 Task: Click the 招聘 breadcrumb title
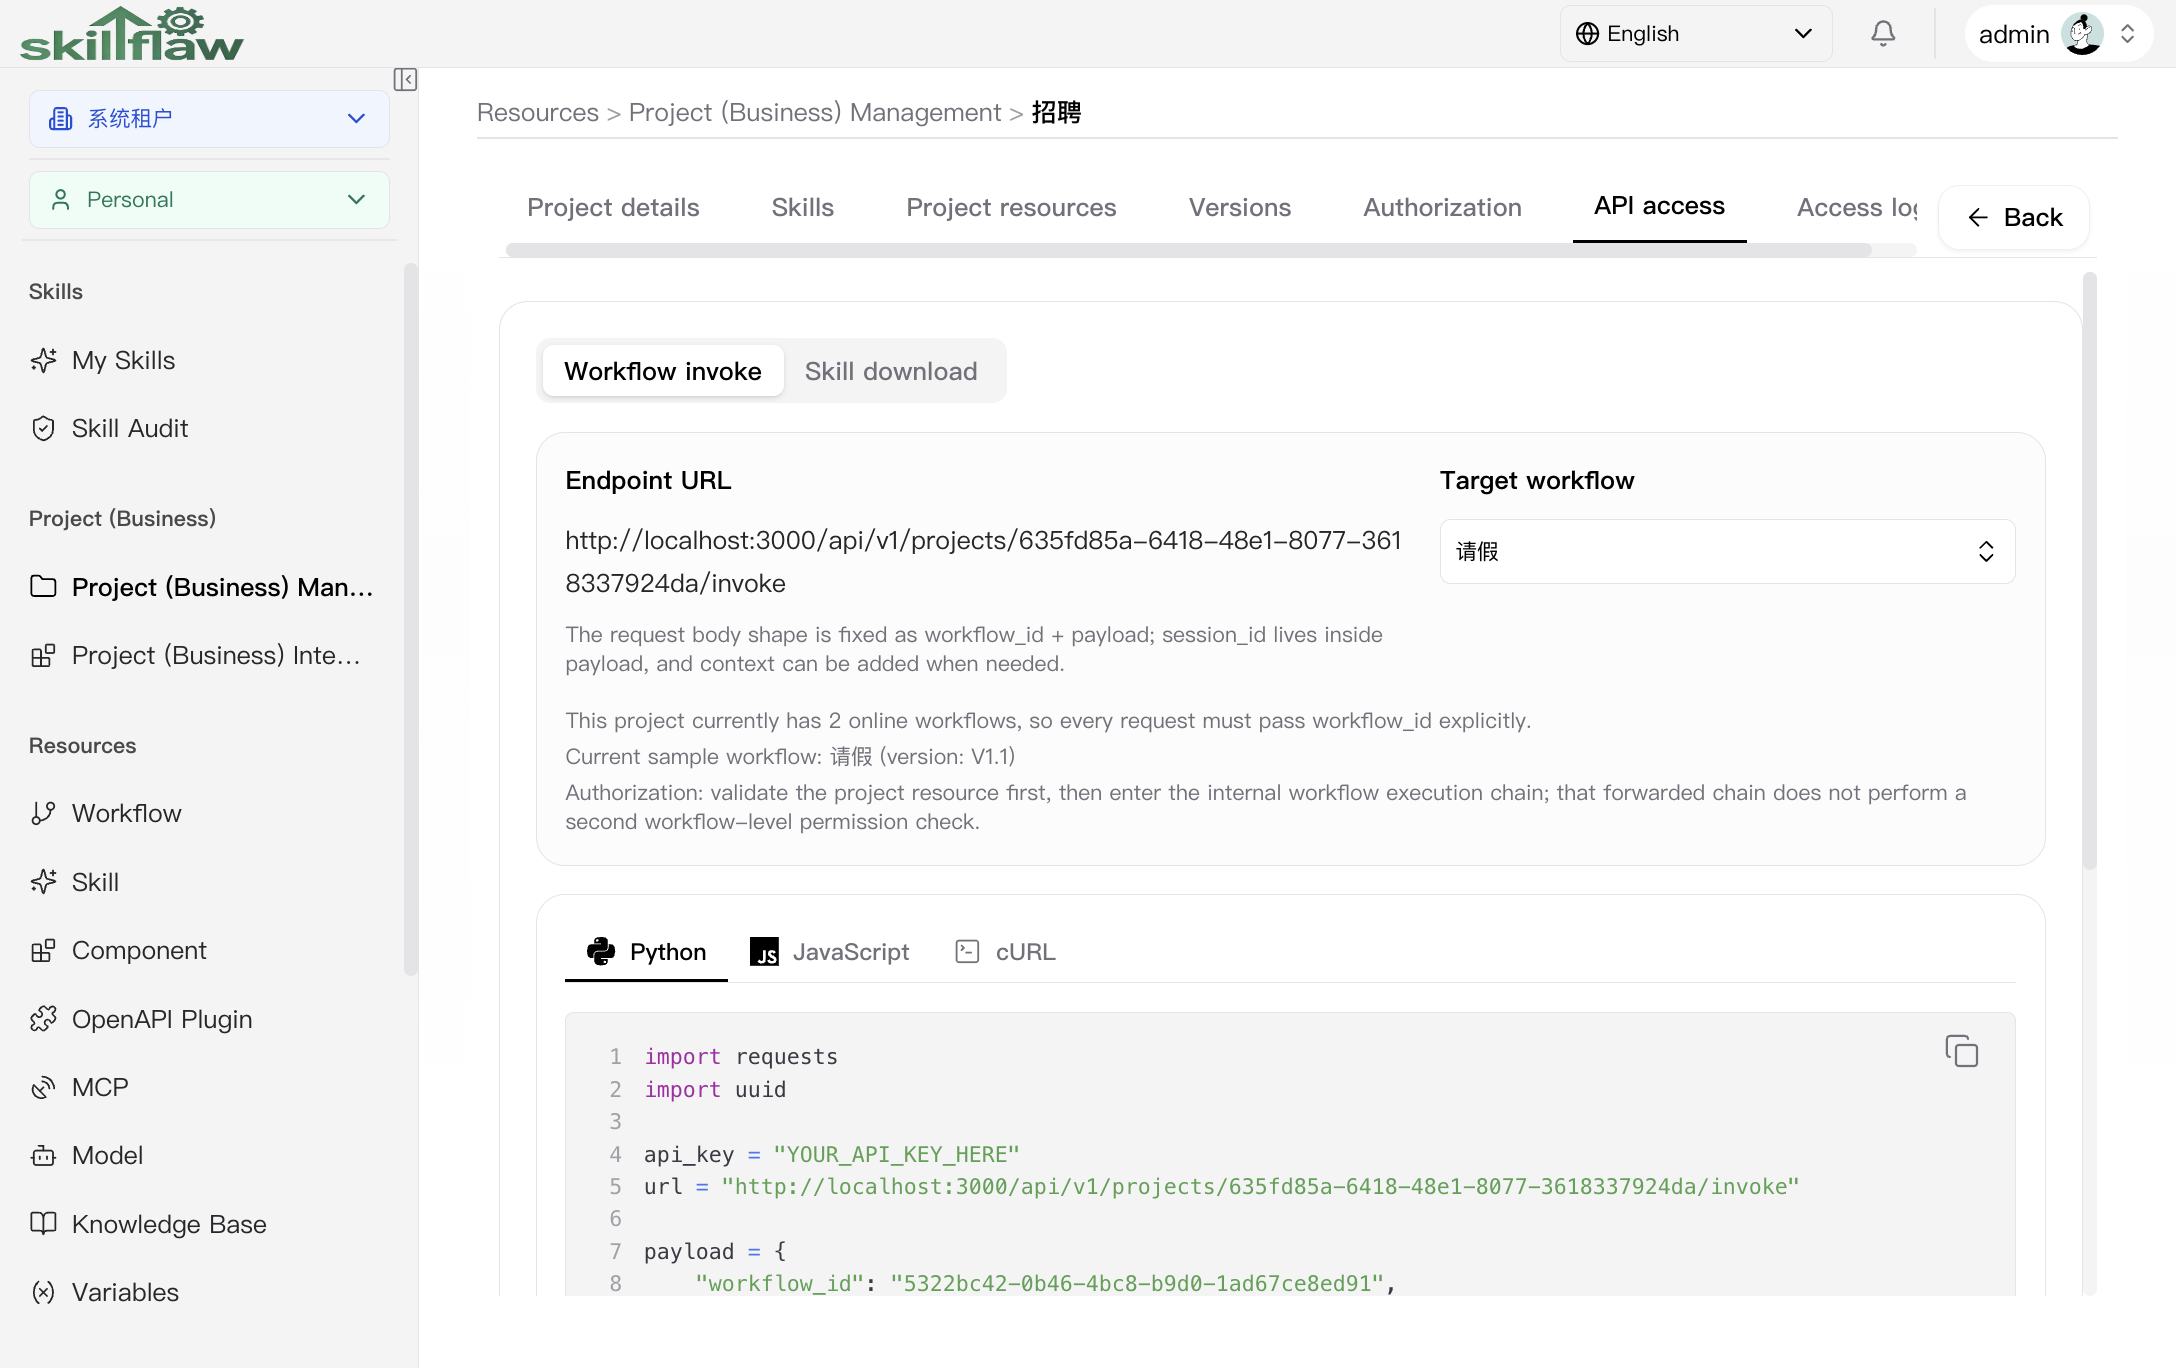[x=1056, y=112]
